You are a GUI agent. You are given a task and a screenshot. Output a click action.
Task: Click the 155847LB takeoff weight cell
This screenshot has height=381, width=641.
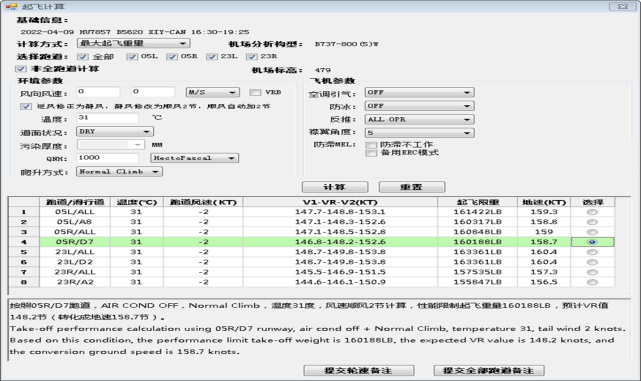pyautogui.click(x=477, y=282)
